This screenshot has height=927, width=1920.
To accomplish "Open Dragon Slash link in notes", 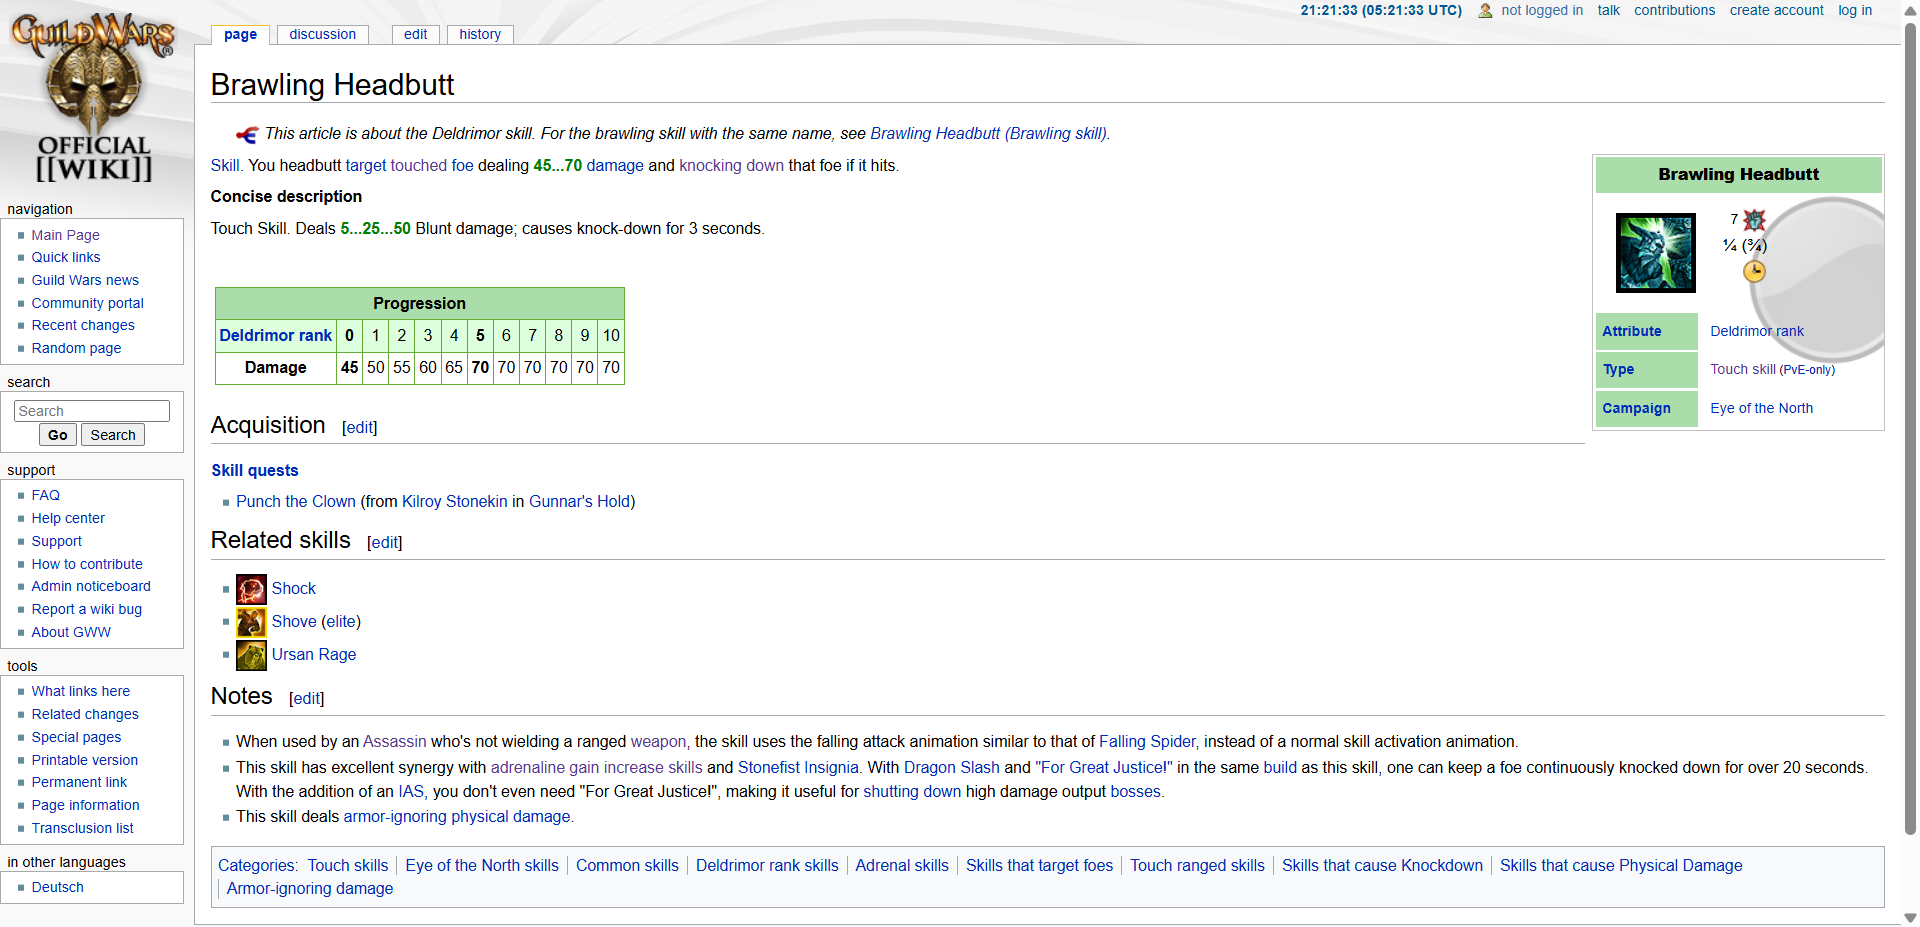I will tap(952, 768).
